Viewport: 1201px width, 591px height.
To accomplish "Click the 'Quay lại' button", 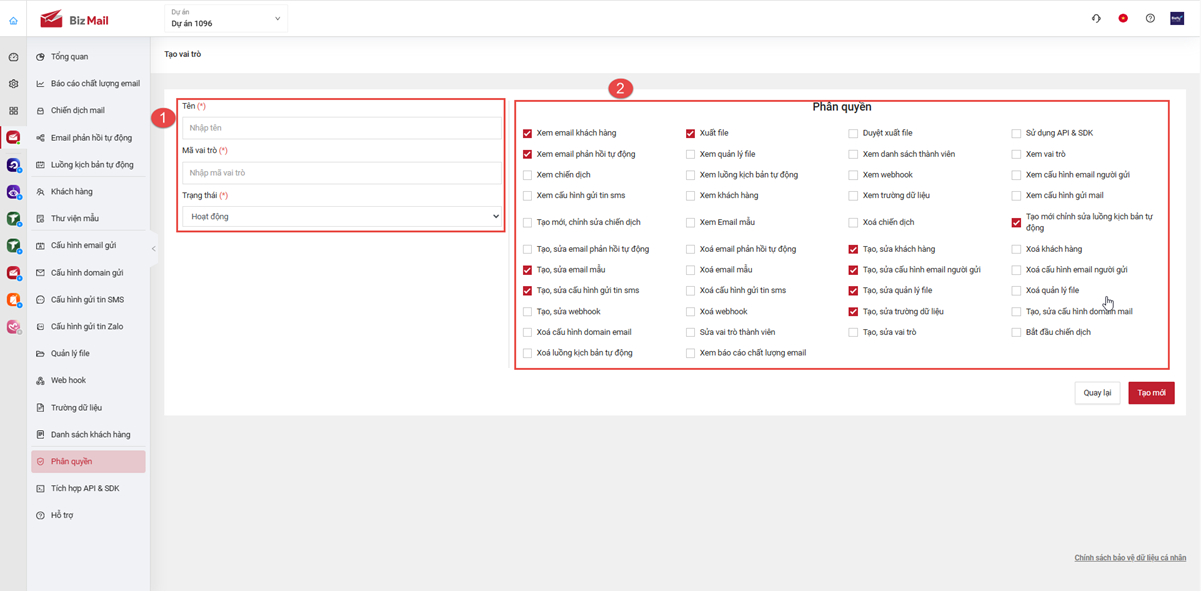I will click(1097, 393).
